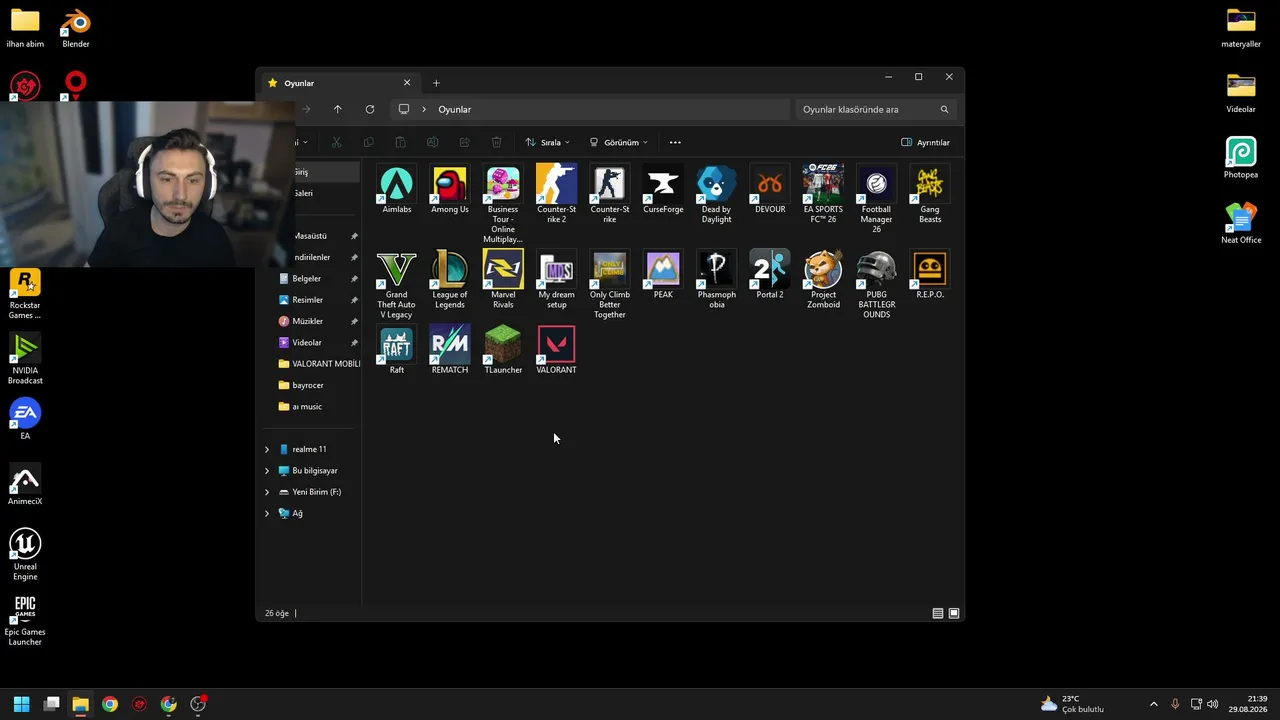Select the TLauncher Minecraft icon
The width and height of the screenshot is (1280, 720).
503,350
